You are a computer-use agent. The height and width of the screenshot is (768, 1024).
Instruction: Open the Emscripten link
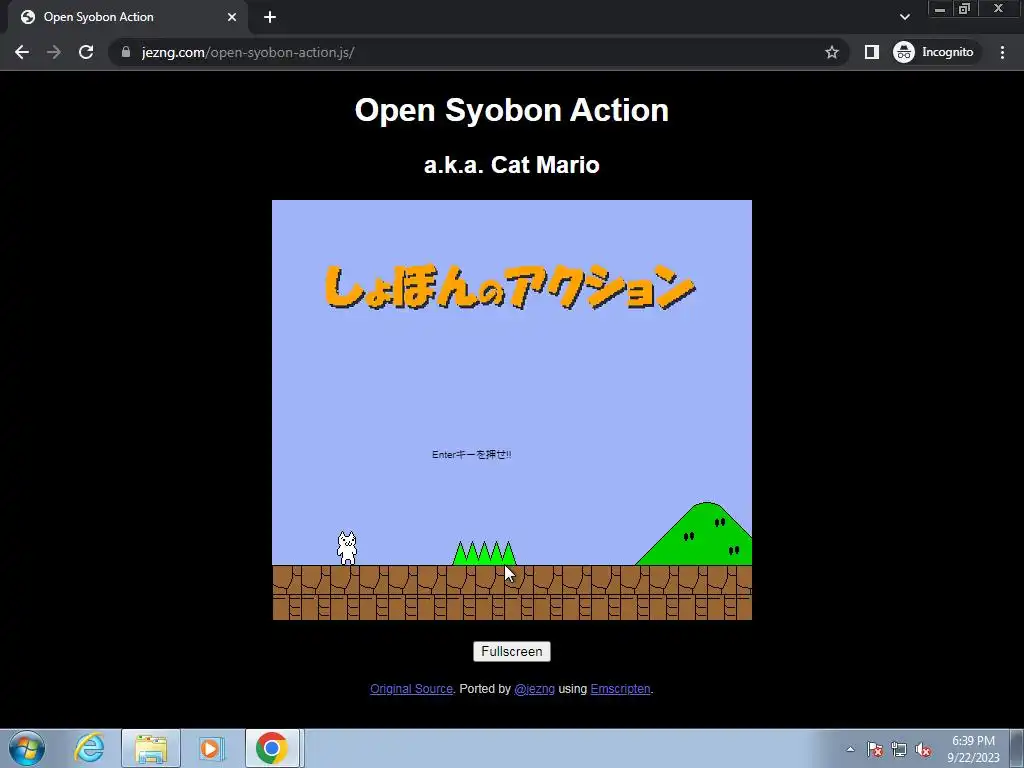(x=620, y=689)
